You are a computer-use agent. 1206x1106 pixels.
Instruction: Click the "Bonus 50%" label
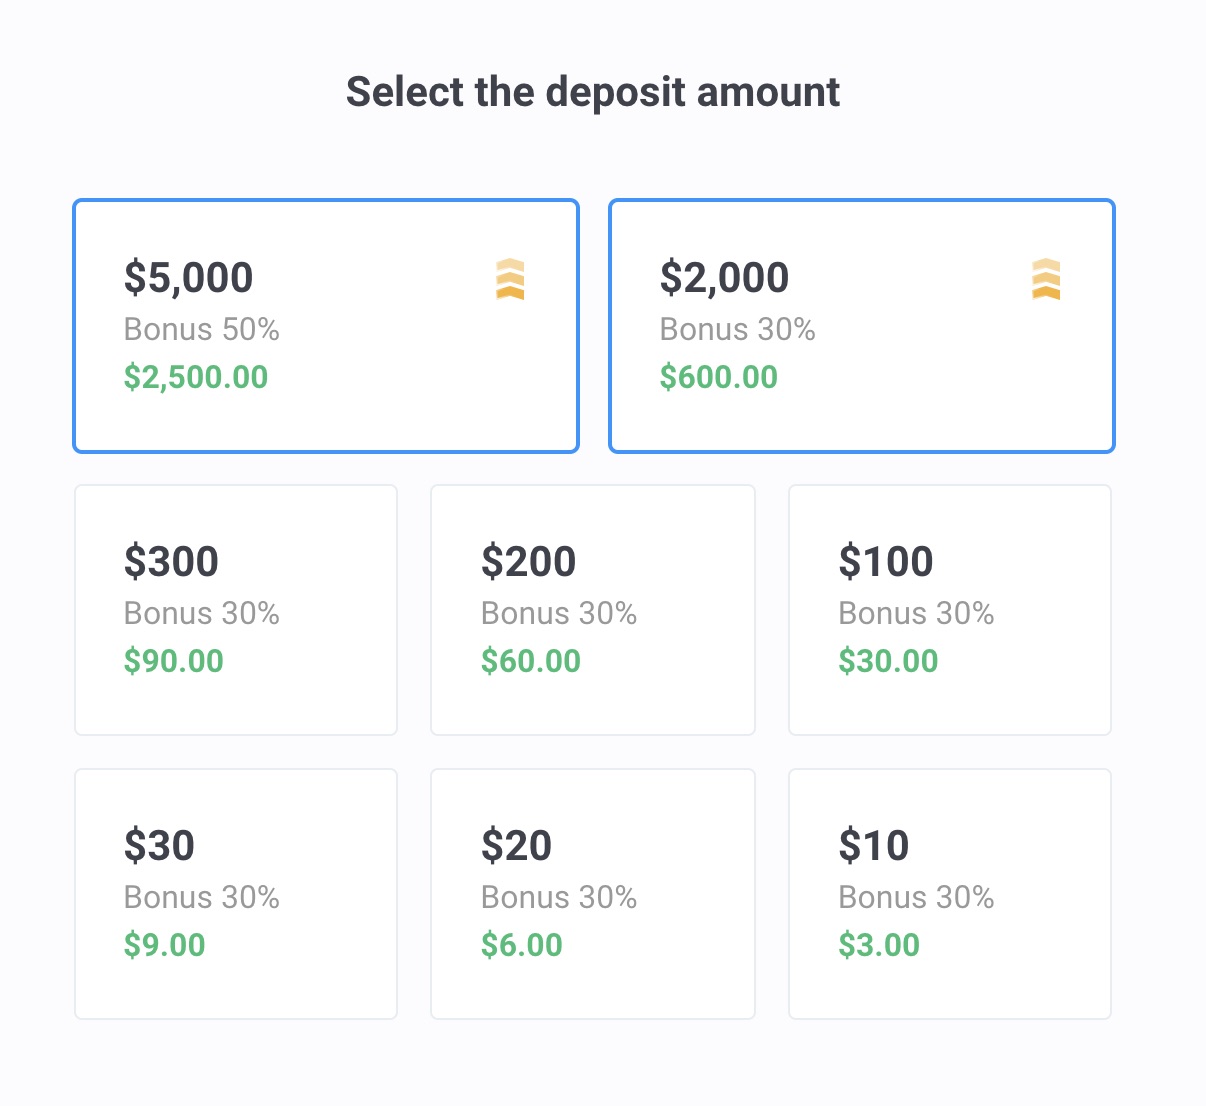202,329
